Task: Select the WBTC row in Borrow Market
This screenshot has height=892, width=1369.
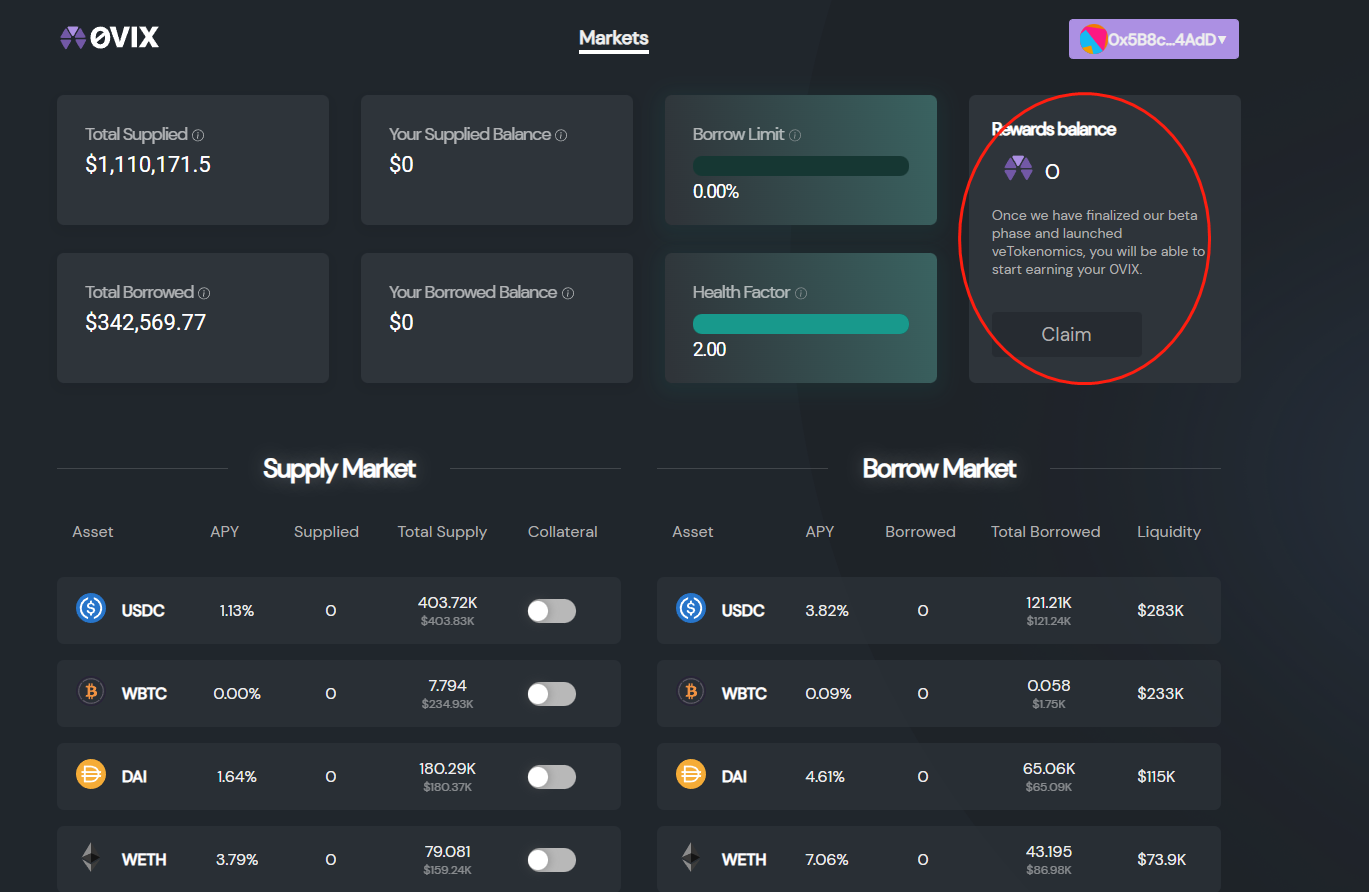Action: 938,693
